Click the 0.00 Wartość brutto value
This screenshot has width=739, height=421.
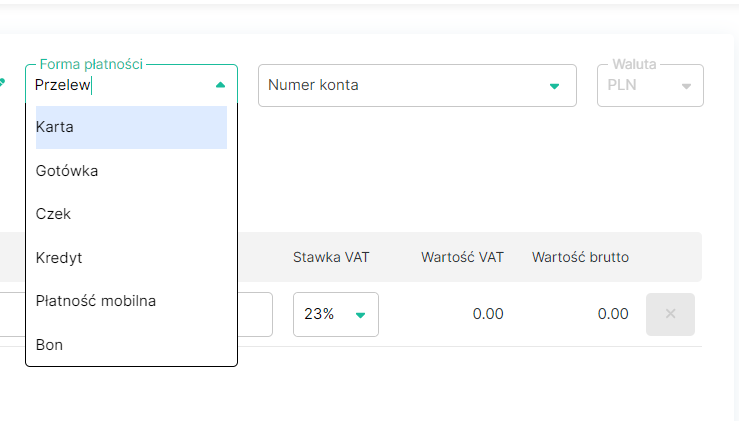[613, 314]
